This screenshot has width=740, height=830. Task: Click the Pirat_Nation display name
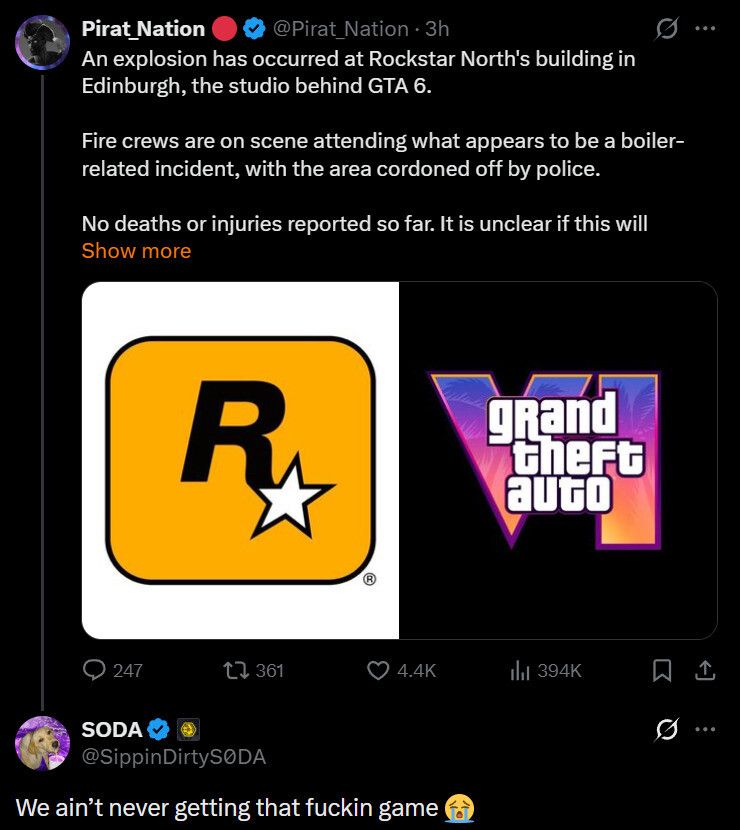pyautogui.click(x=143, y=29)
